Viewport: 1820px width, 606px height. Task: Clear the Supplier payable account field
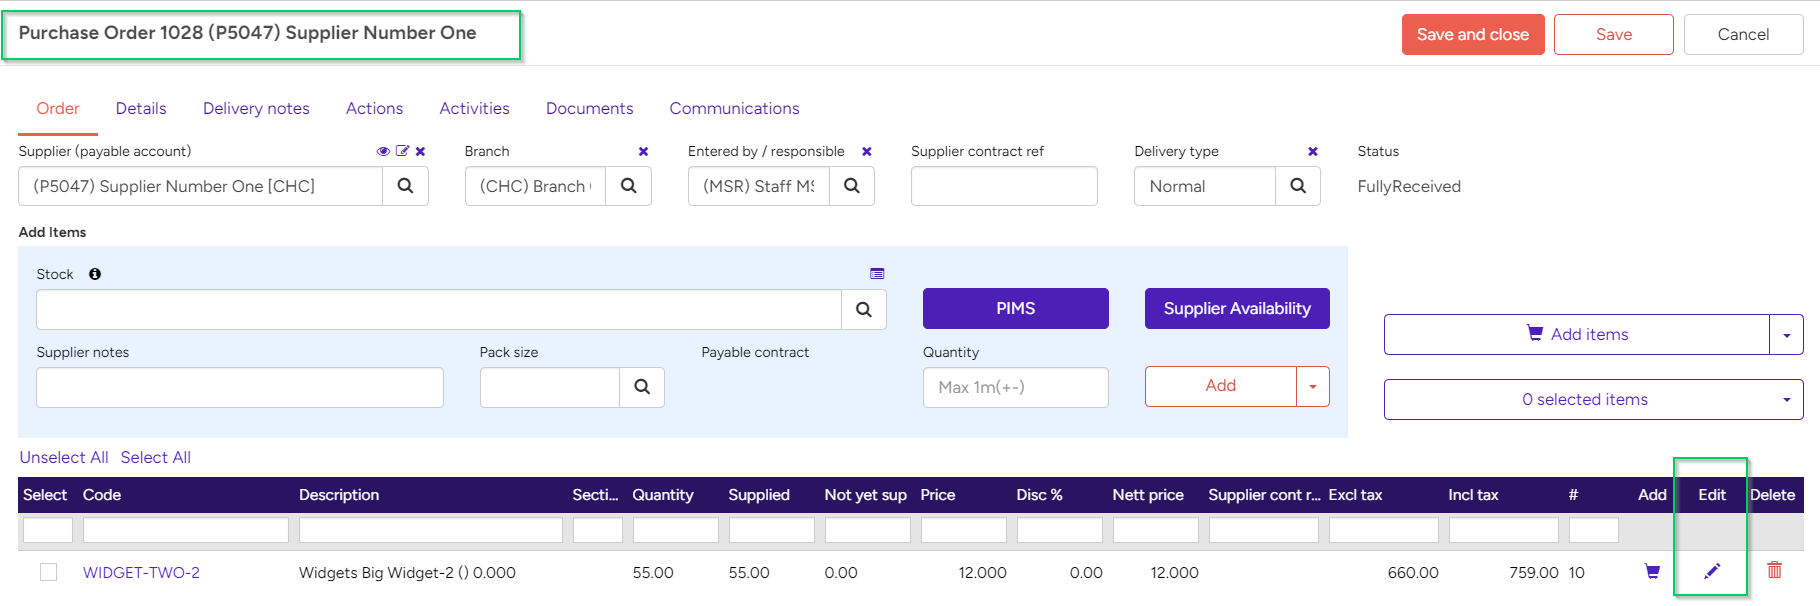tap(420, 152)
